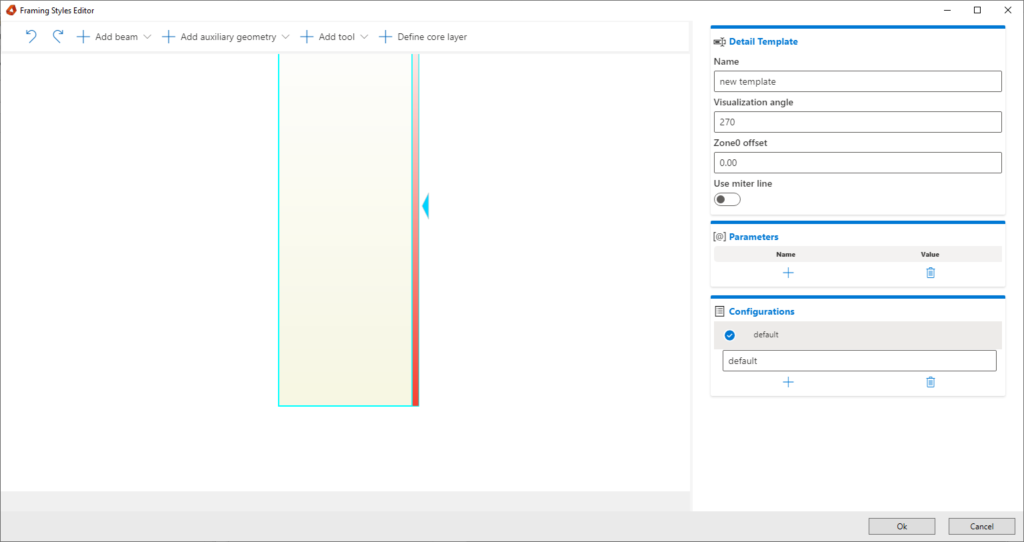The height and width of the screenshot is (542, 1024).
Task: Delete parameter with trash icon
Action: coord(931,273)
